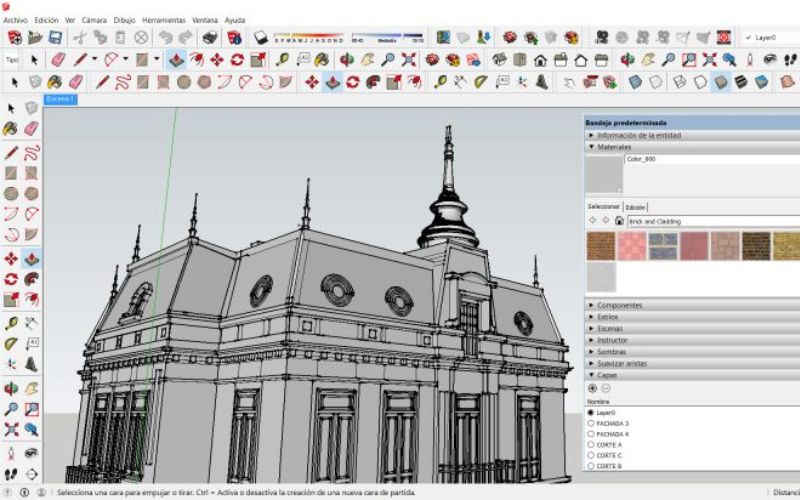Pick the first brown brick material swatch
This screenshot has width=800, height=500.
[601, 246]
